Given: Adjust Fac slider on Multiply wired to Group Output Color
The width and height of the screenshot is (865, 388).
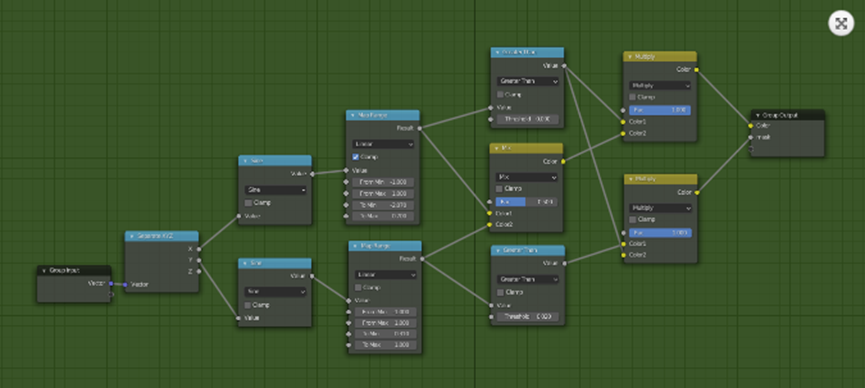Looking at the screenshot, I should pos(660,110).
